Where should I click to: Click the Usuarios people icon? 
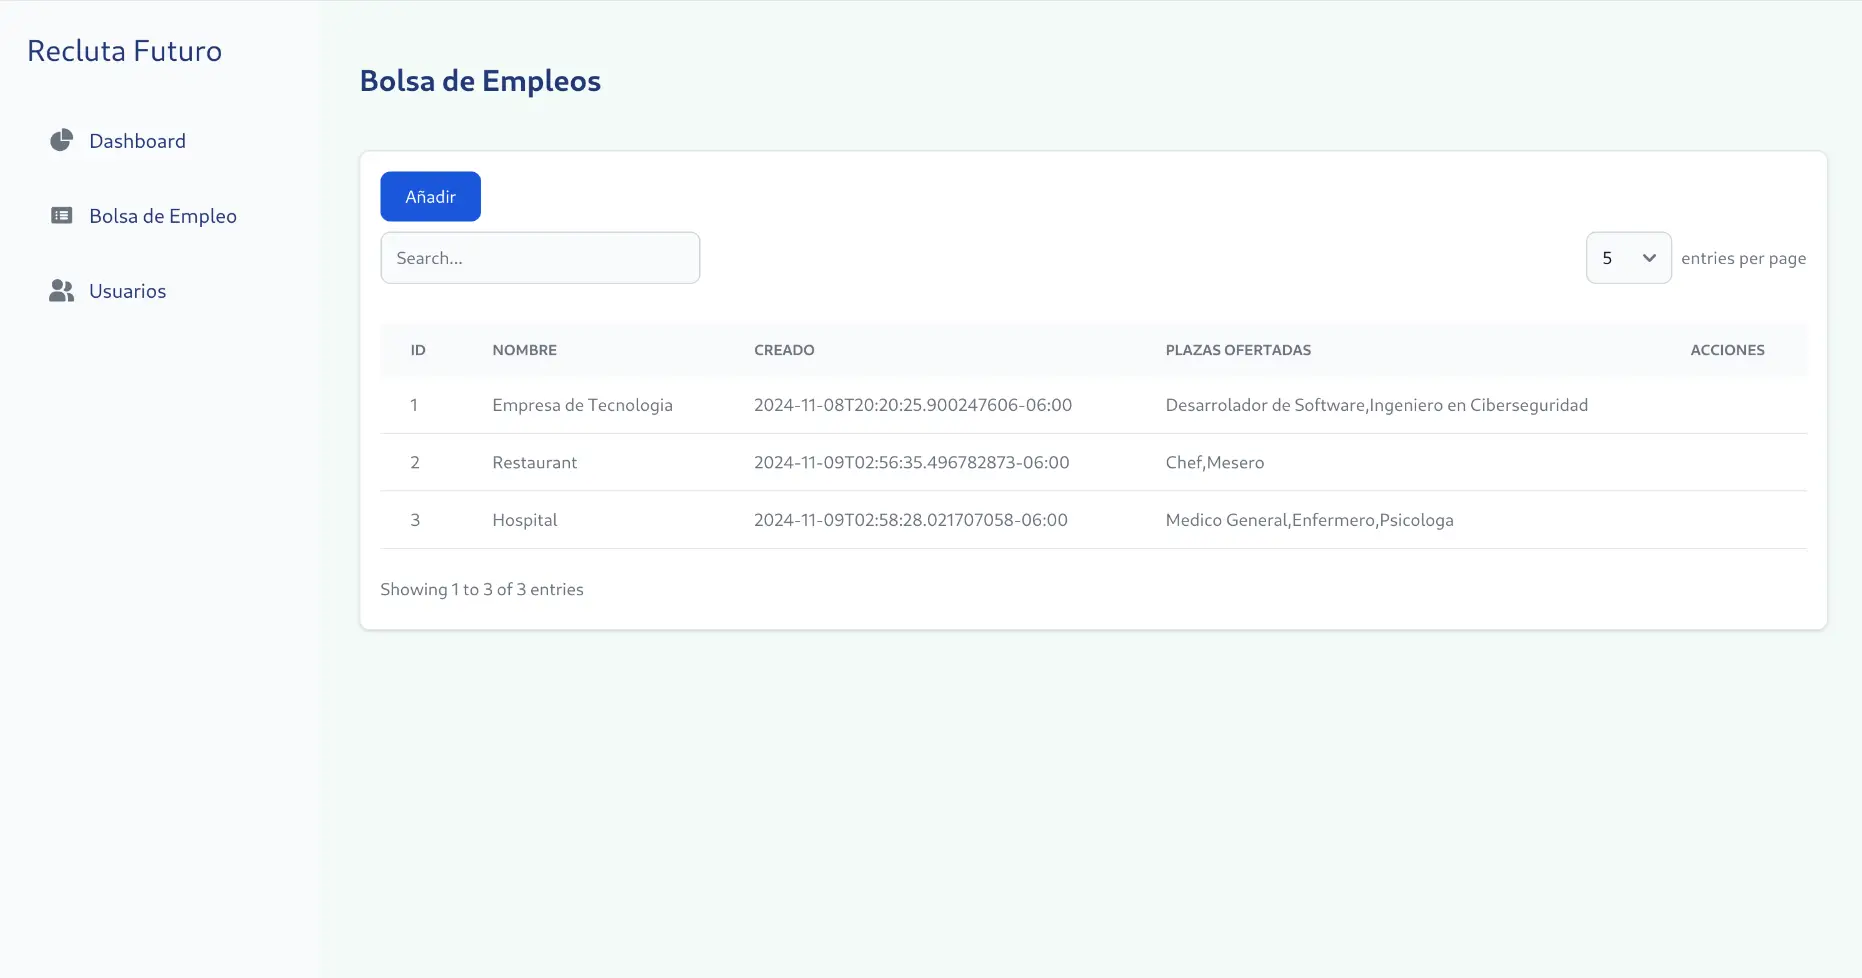tap(62, 290)
